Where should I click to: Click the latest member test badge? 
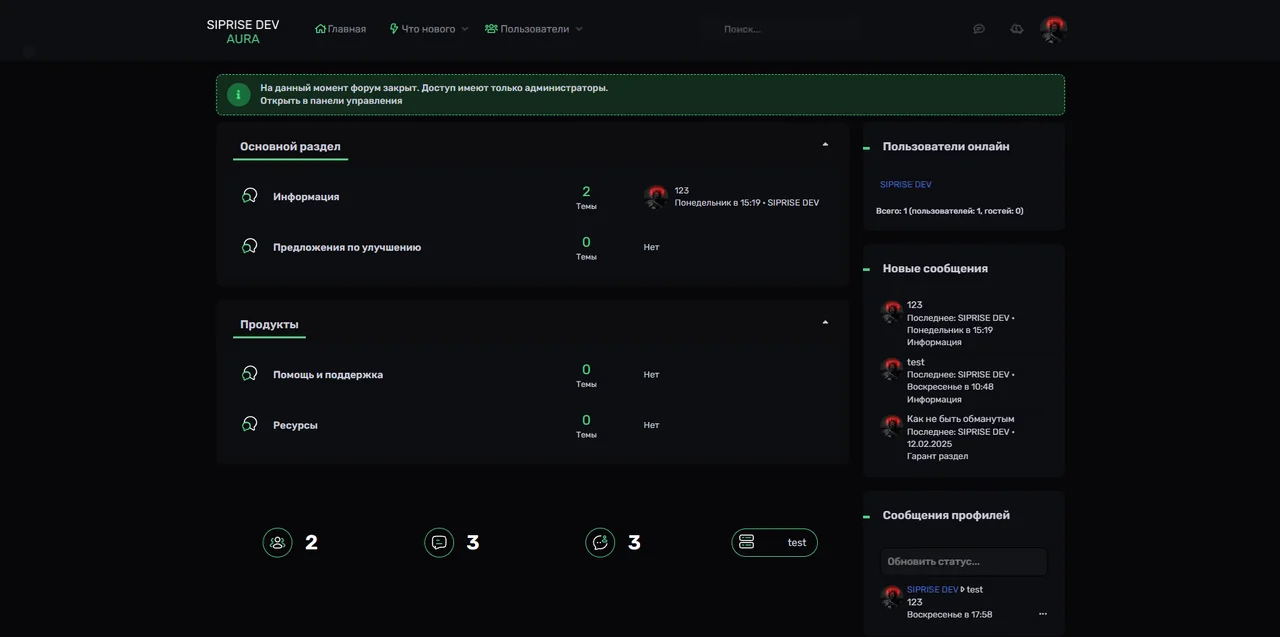click(x=775, y=542)
